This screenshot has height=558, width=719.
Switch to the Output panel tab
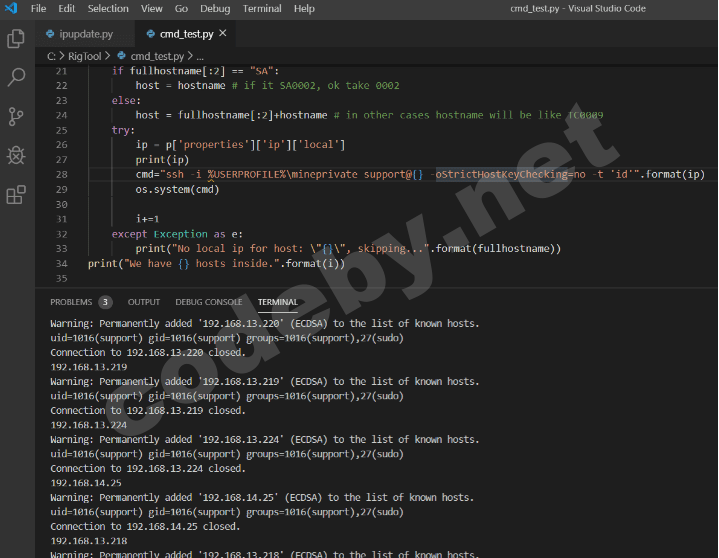[x=143, y=302]
